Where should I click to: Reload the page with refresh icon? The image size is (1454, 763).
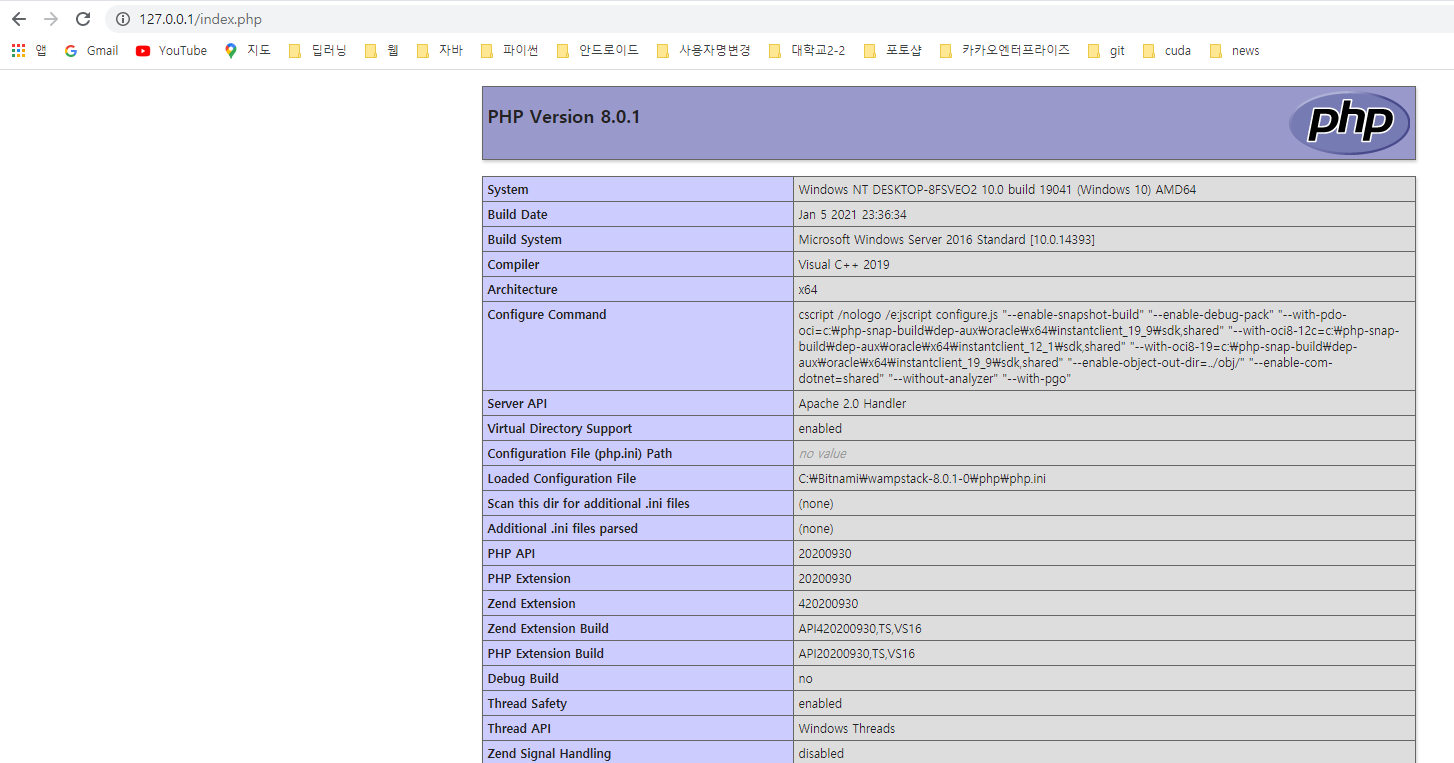click(83, 19)
